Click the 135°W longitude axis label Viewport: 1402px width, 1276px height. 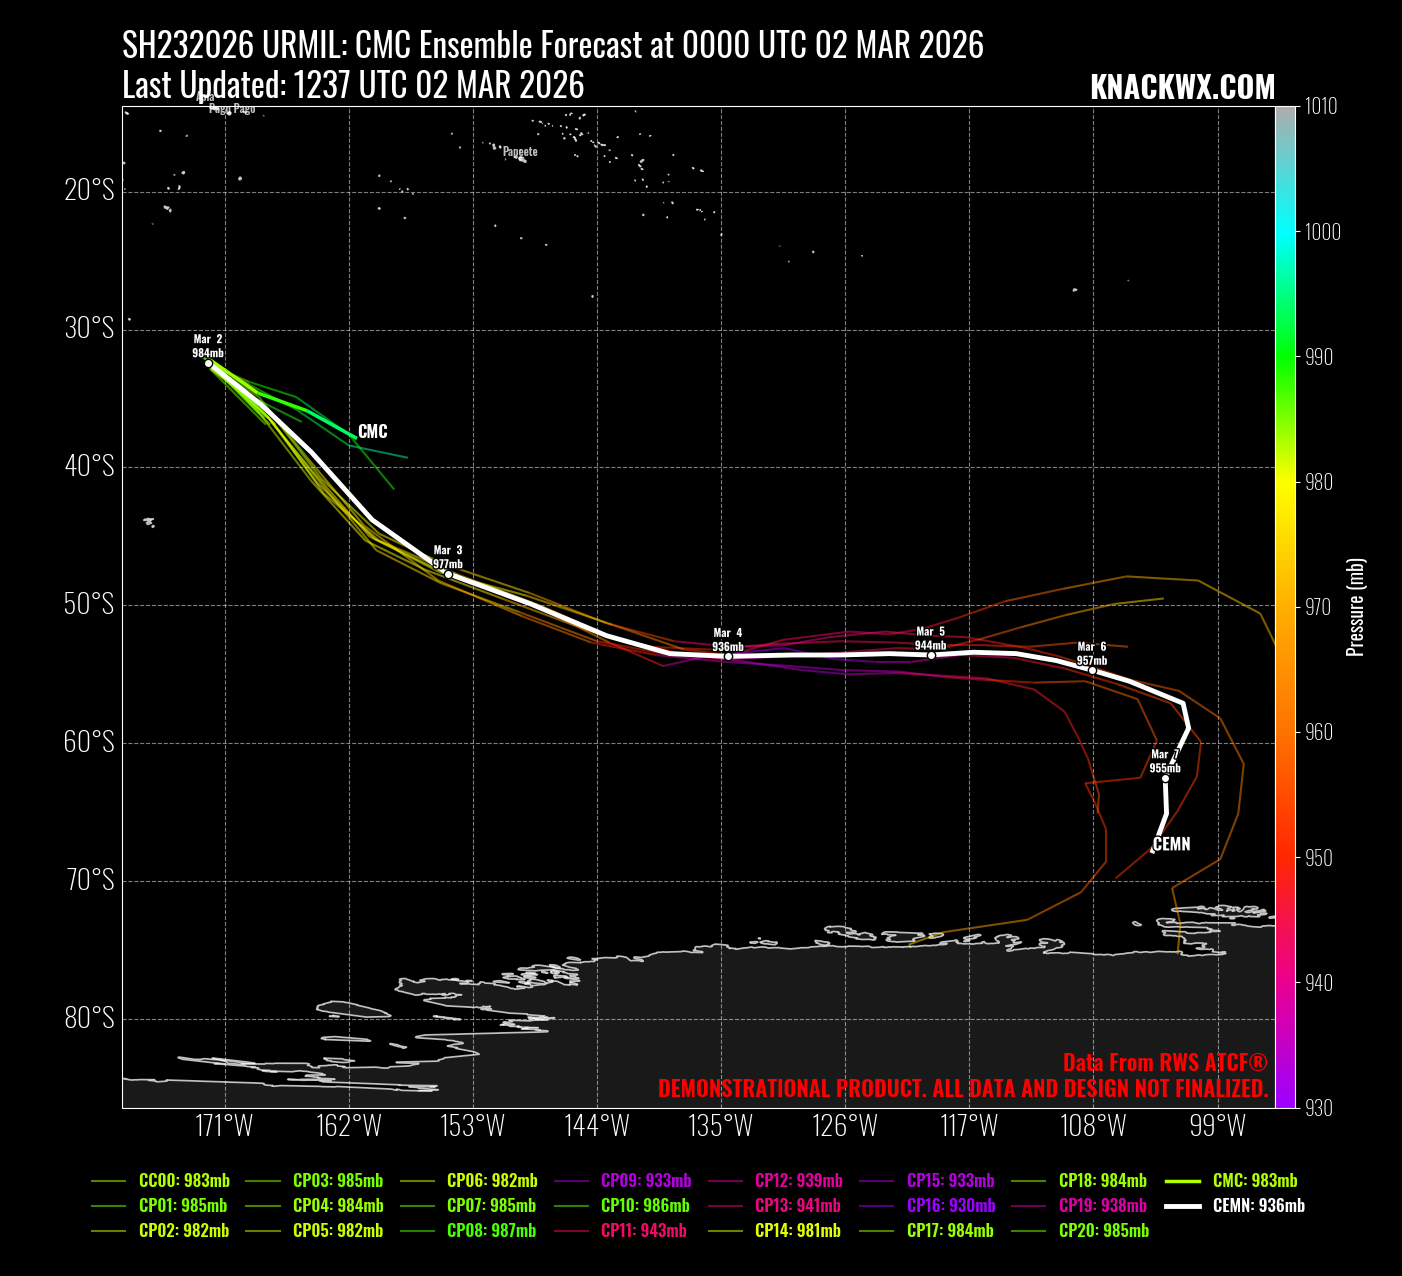[x=721, y=1126]
